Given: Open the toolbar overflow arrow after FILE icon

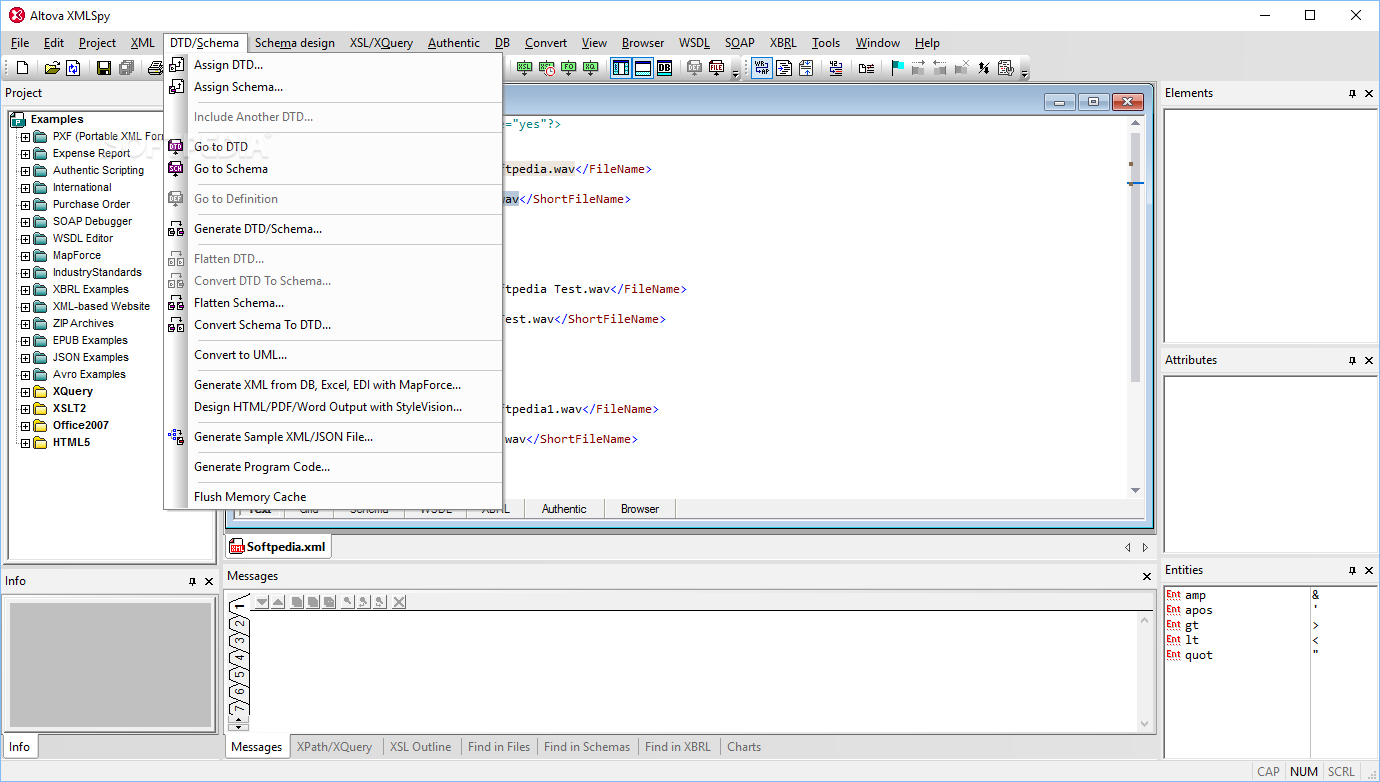Looking at the screenshot, I should tap(736, 74).
